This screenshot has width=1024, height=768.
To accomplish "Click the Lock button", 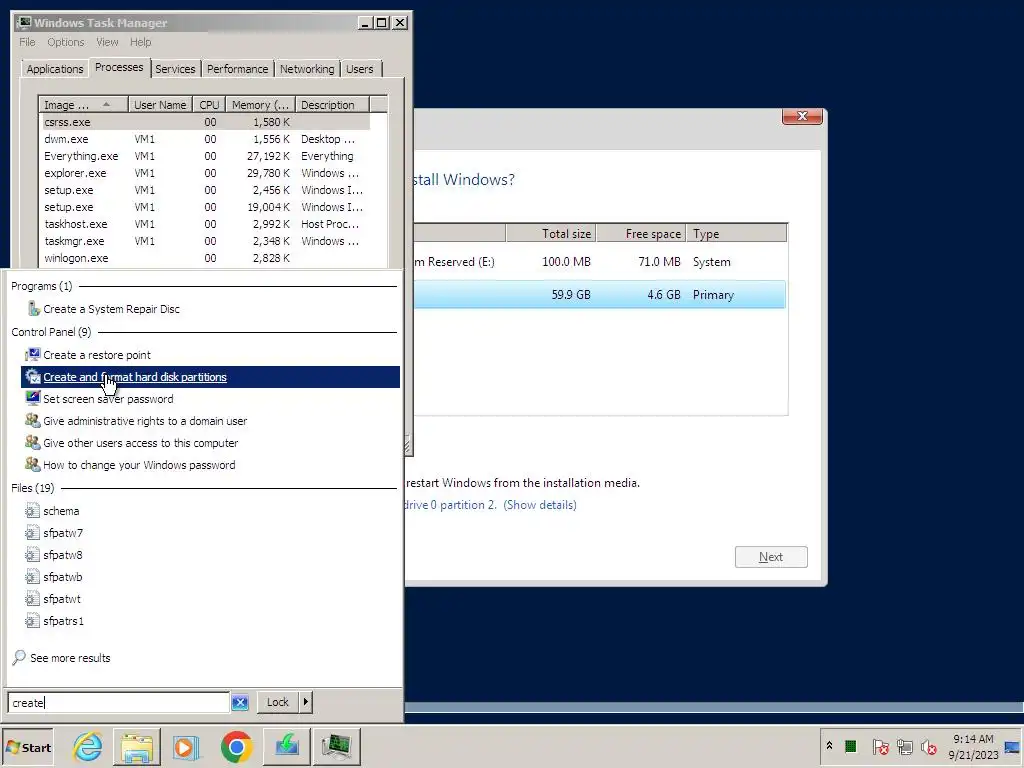I will [278, 702].
